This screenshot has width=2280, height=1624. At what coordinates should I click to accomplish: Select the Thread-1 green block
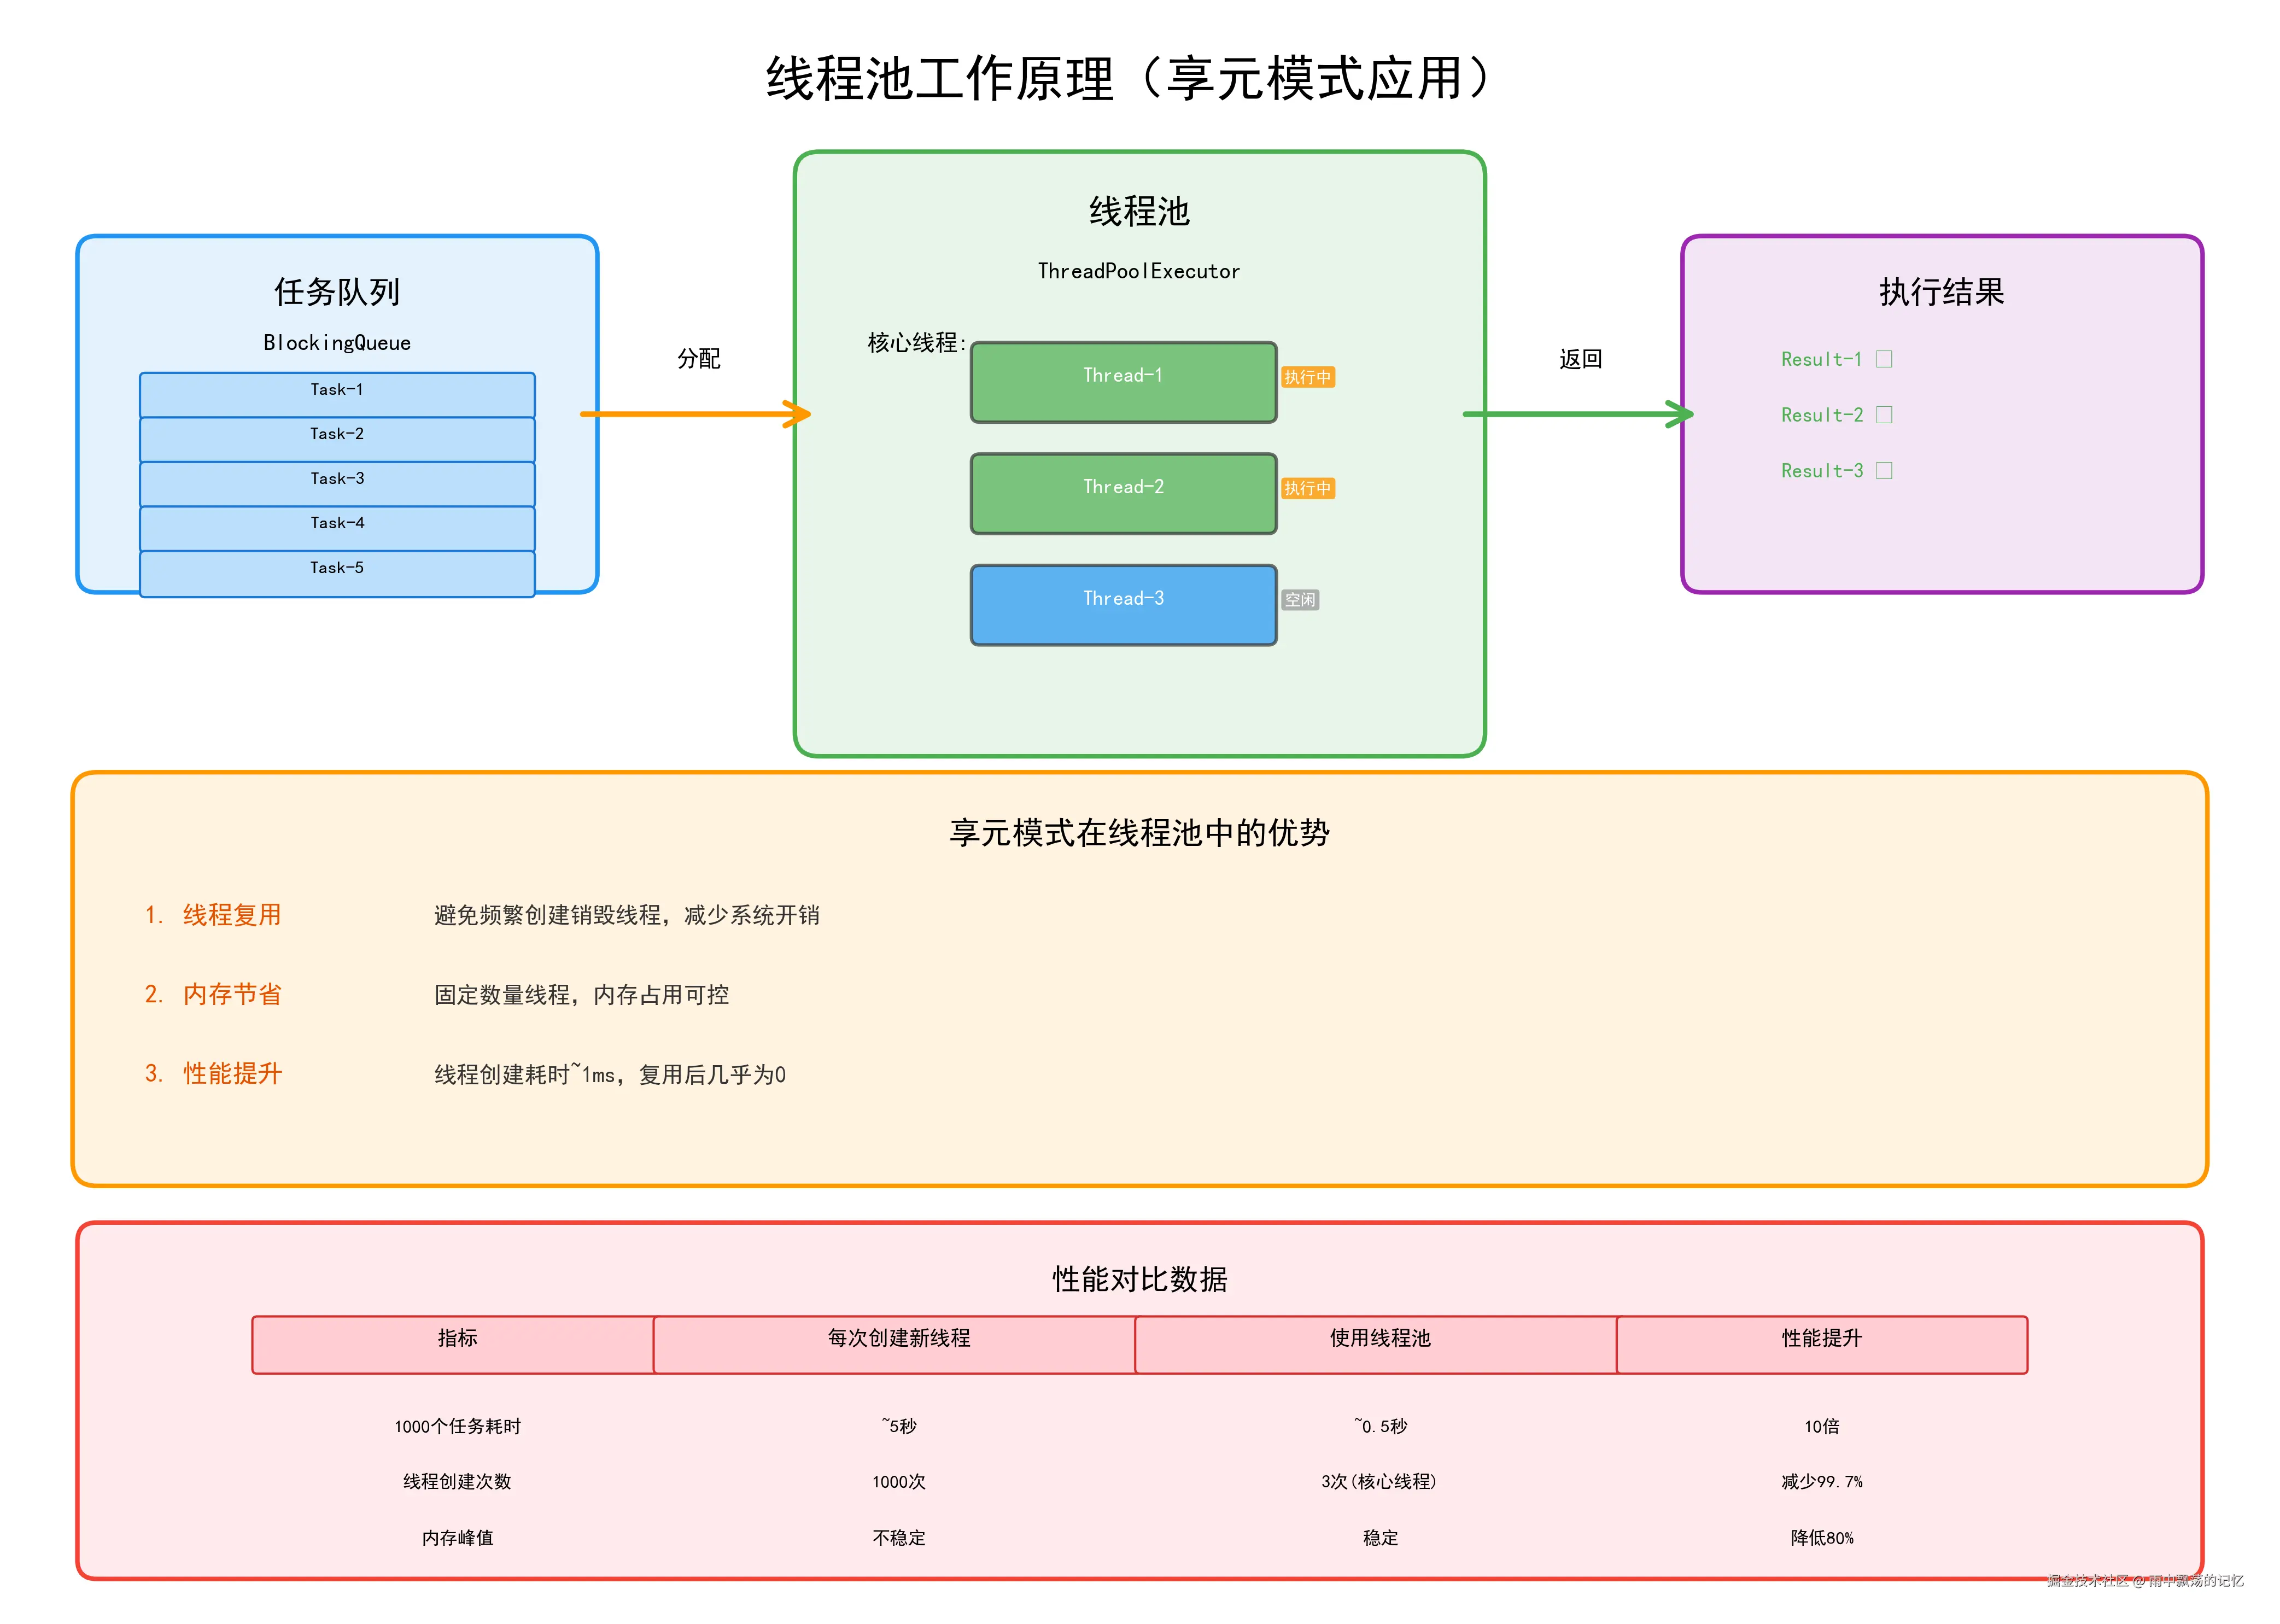point(1123,382)
